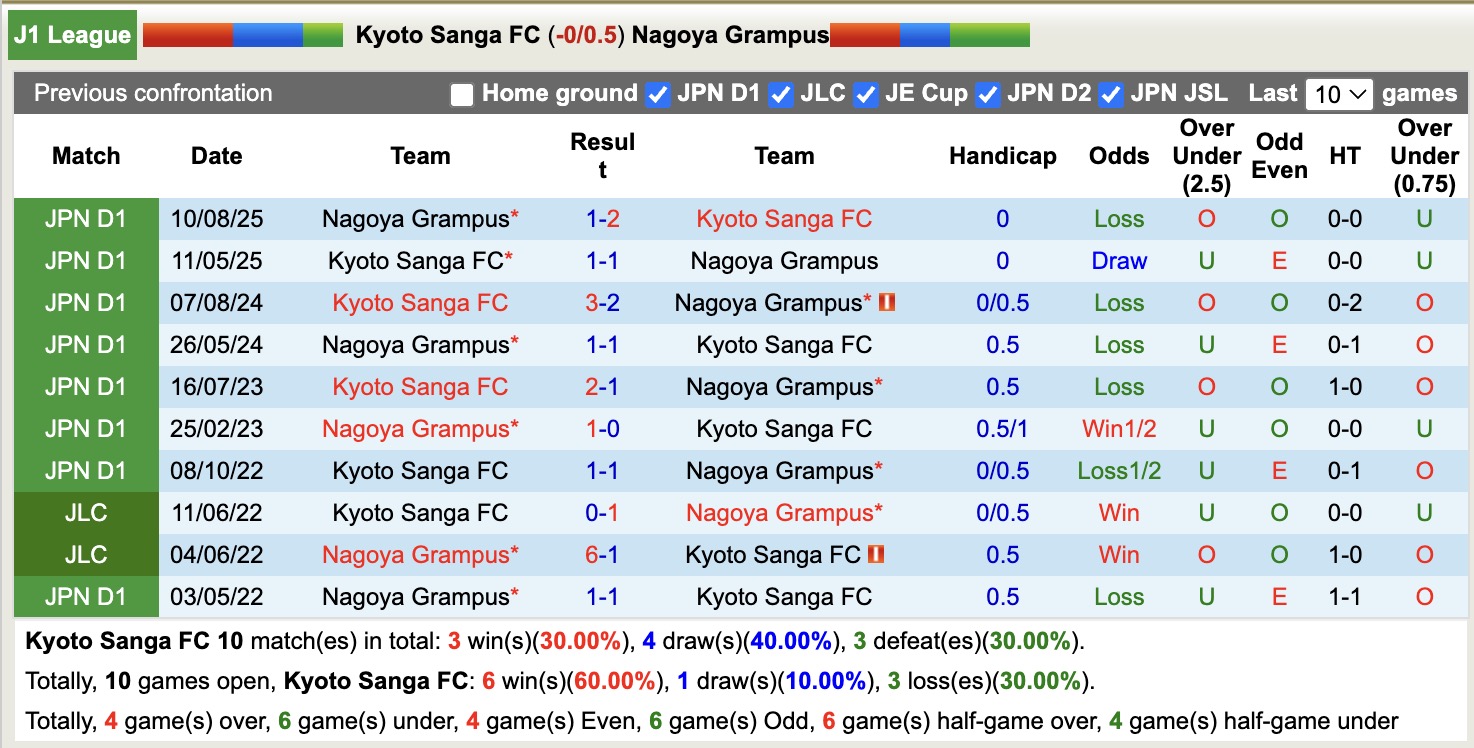Image resolution: width=1474 pixels, height=748 pixels.
Task: Uncheck the JPN D1 checkbox
Action: tap(658, 94)
